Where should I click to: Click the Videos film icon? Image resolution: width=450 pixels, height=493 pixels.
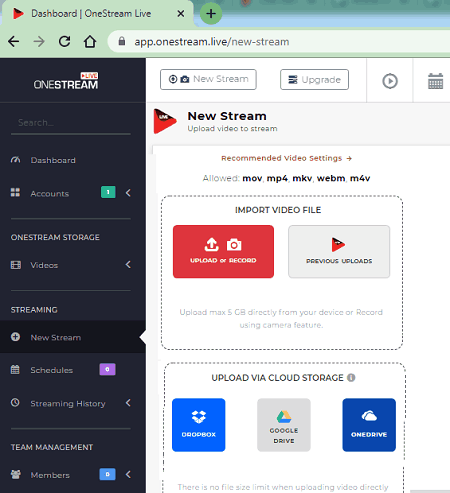[x=16, y=265]
